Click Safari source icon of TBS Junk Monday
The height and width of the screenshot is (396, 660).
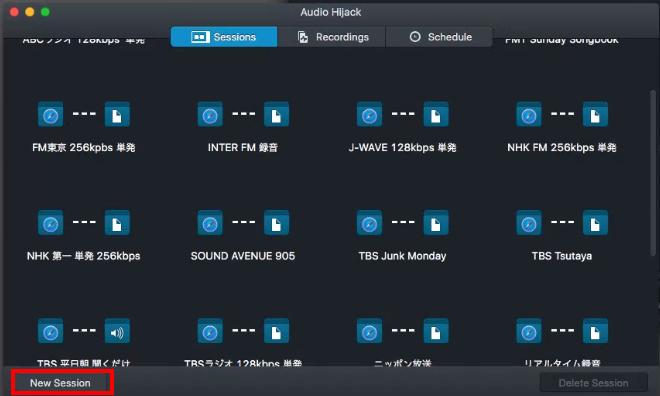pyautogui.click(x=370, y=223)
